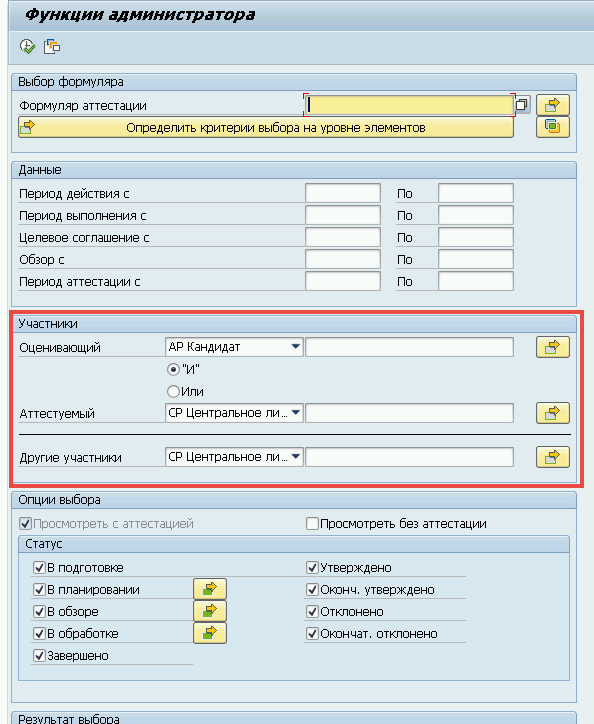Open multiple selection for Оценивающий
Viewport: 594px width, 724px height.
pyautogui.click(x=552, y=347)
